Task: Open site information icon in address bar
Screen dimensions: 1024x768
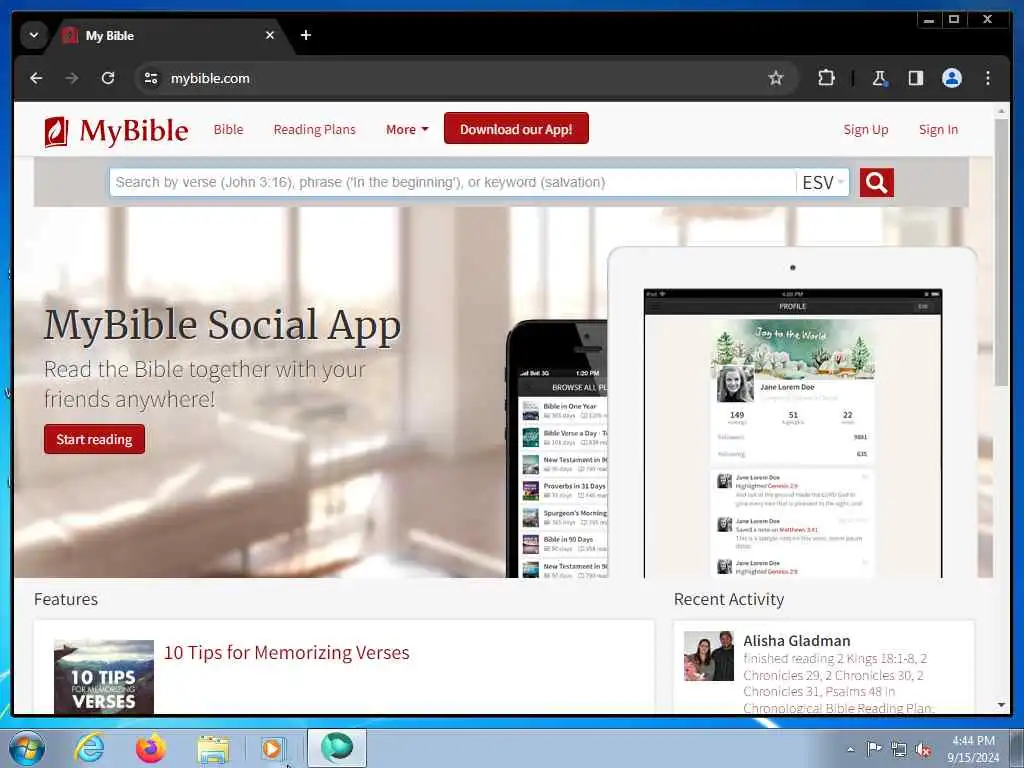Action: [x=151, y=78]
